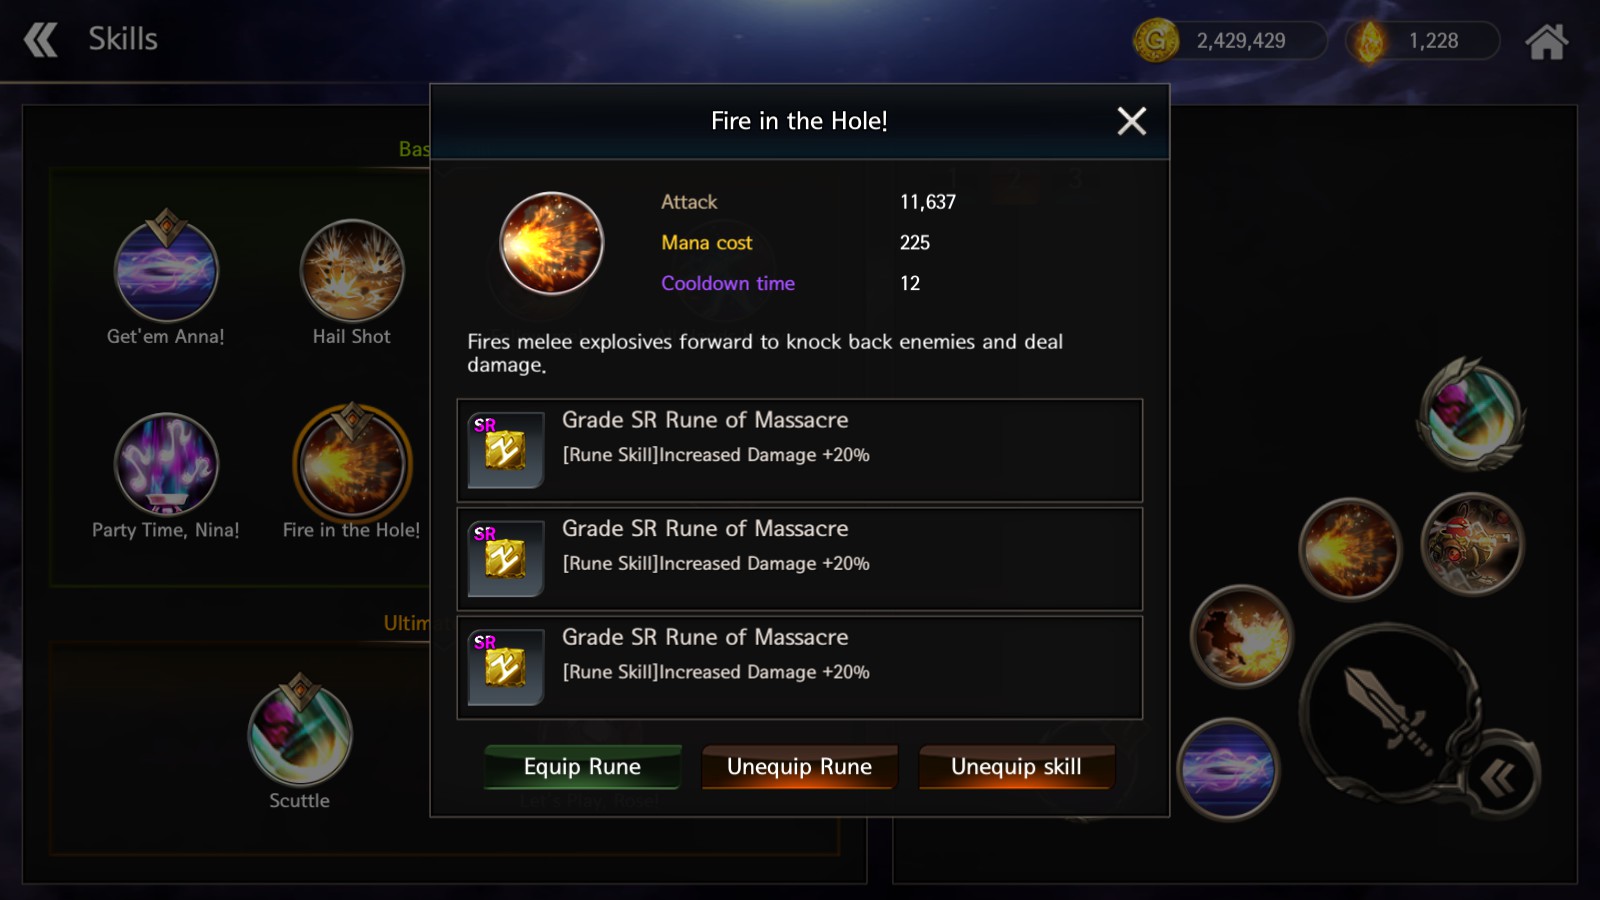The width and height of the screenshot is (1600, 900).
Task: Click the Equip Rune button
Action: click(x=582, y=767)
